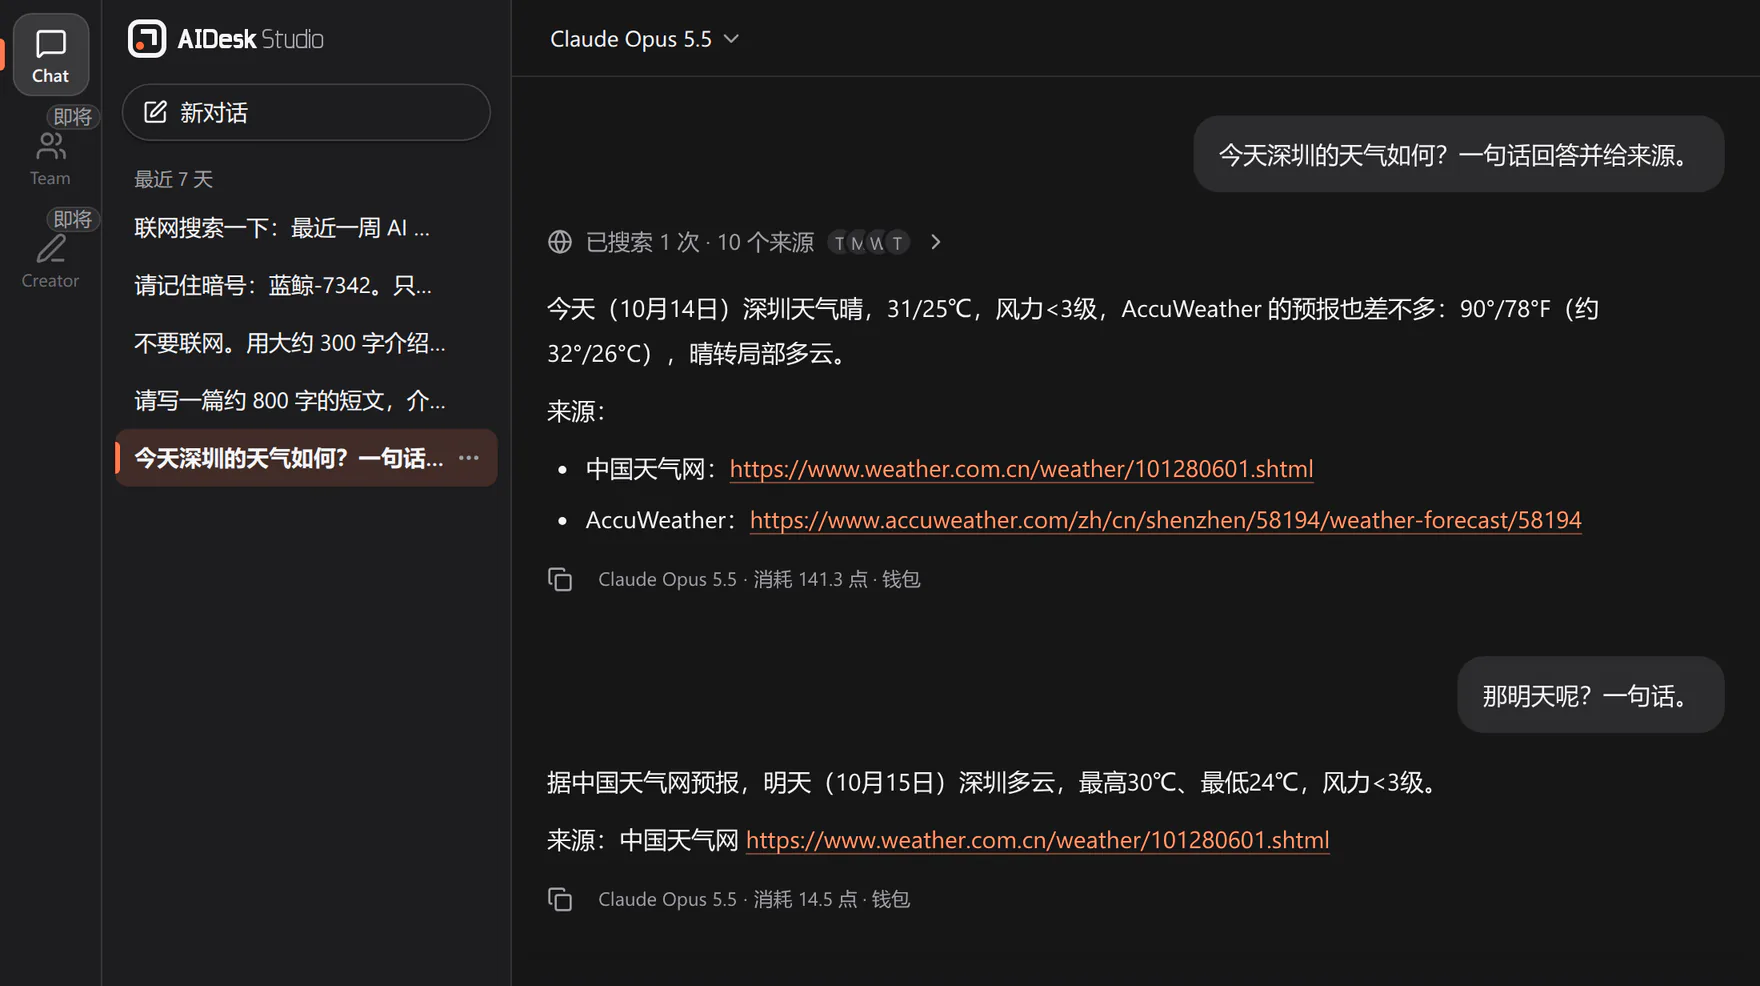Open the chevron next to search sources
The image size is (1760, 986).
coord(936,242)
